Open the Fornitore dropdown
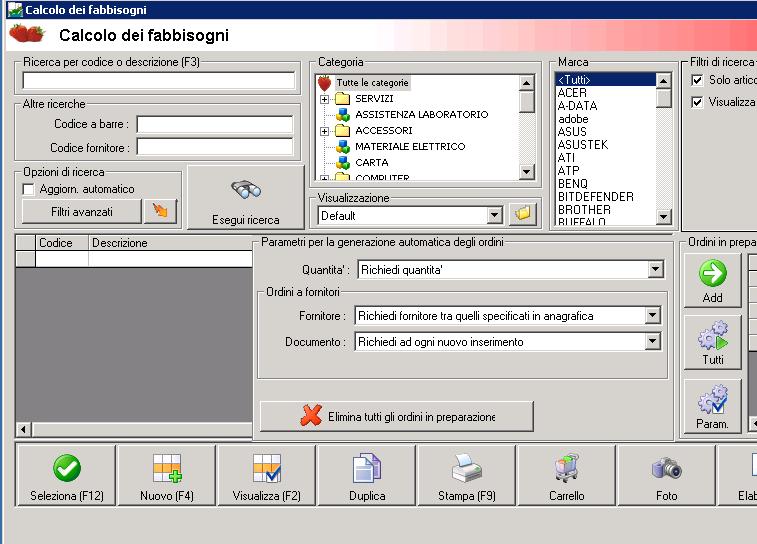This screenshot has width=757, height=544. click(652, 316)
